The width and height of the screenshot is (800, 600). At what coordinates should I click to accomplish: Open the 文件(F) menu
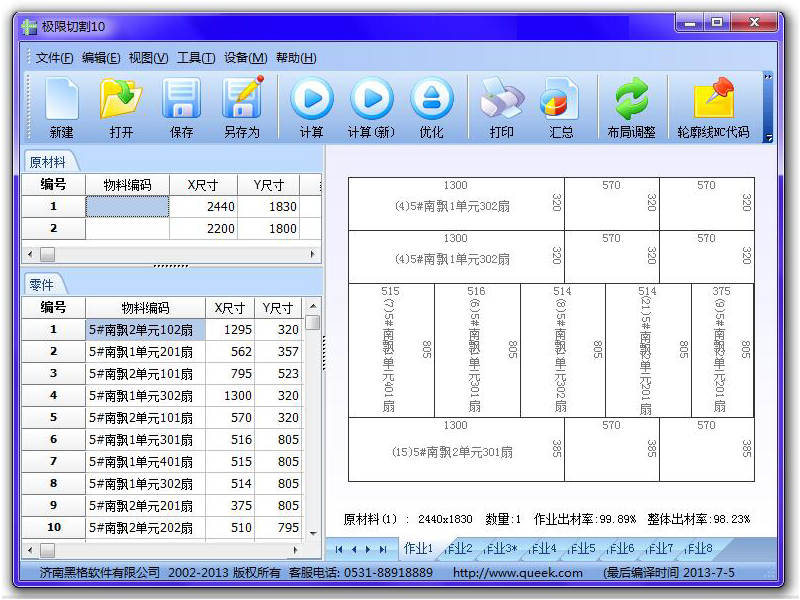coord(54,58)
